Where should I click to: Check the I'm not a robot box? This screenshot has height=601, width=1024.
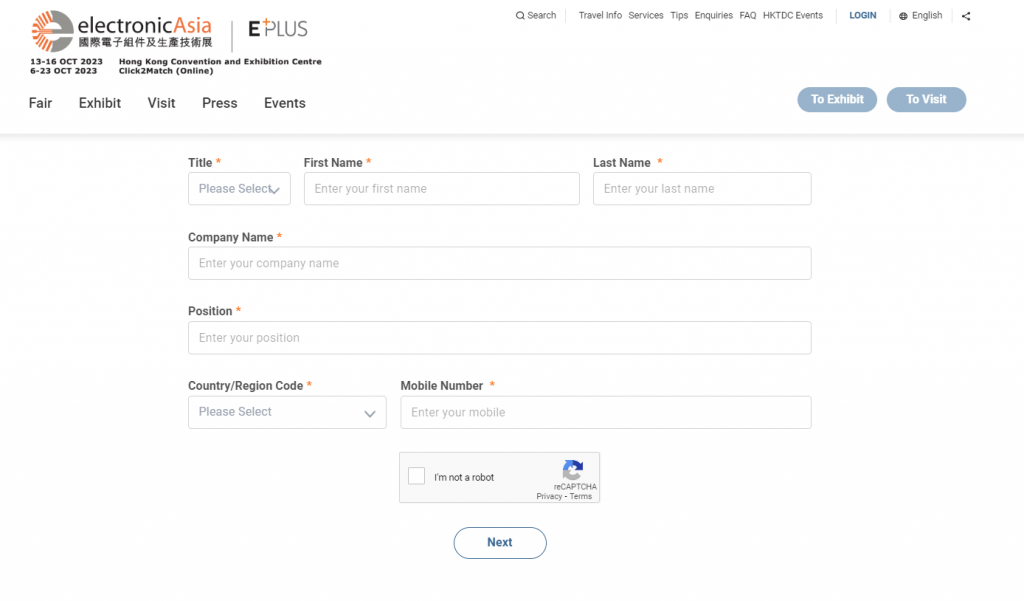[417, 477]
